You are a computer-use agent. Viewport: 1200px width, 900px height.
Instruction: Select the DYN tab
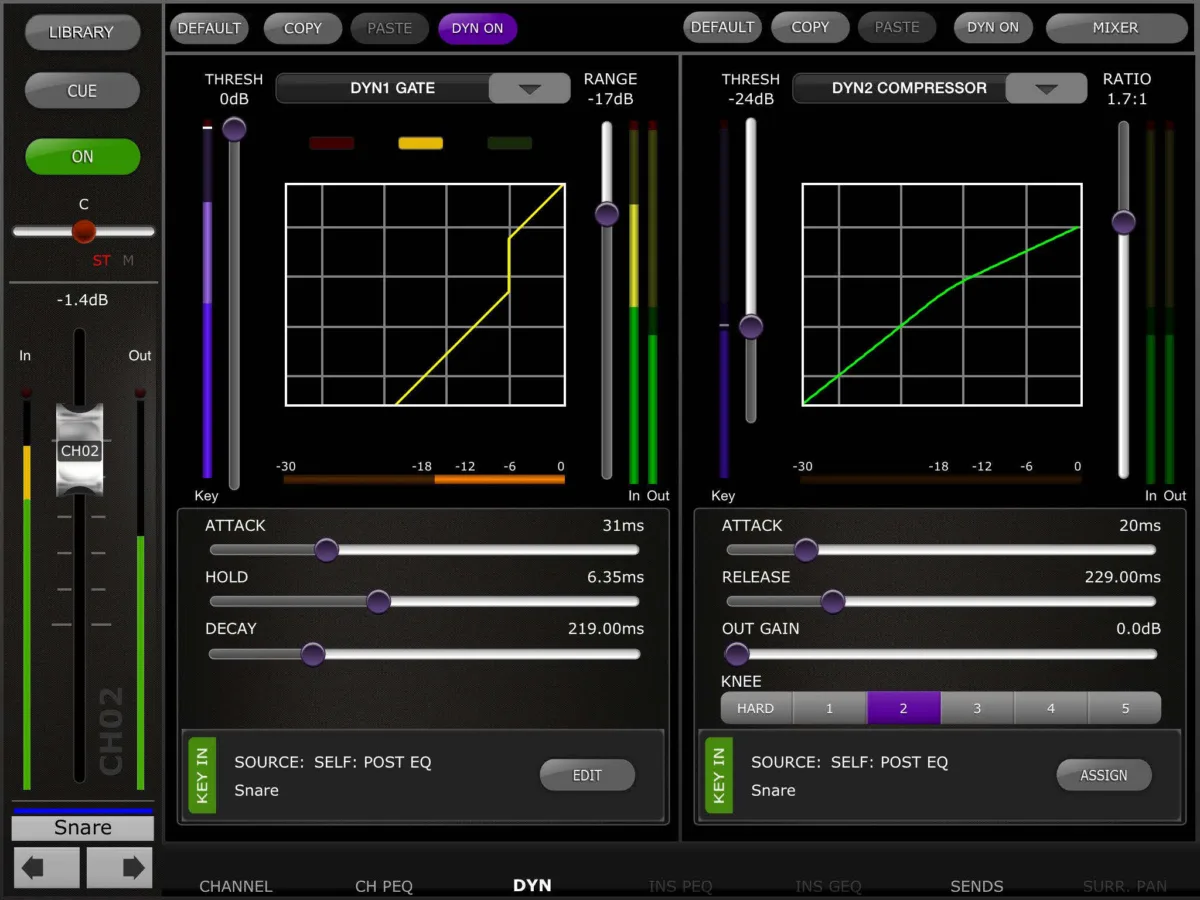point(532,885)
